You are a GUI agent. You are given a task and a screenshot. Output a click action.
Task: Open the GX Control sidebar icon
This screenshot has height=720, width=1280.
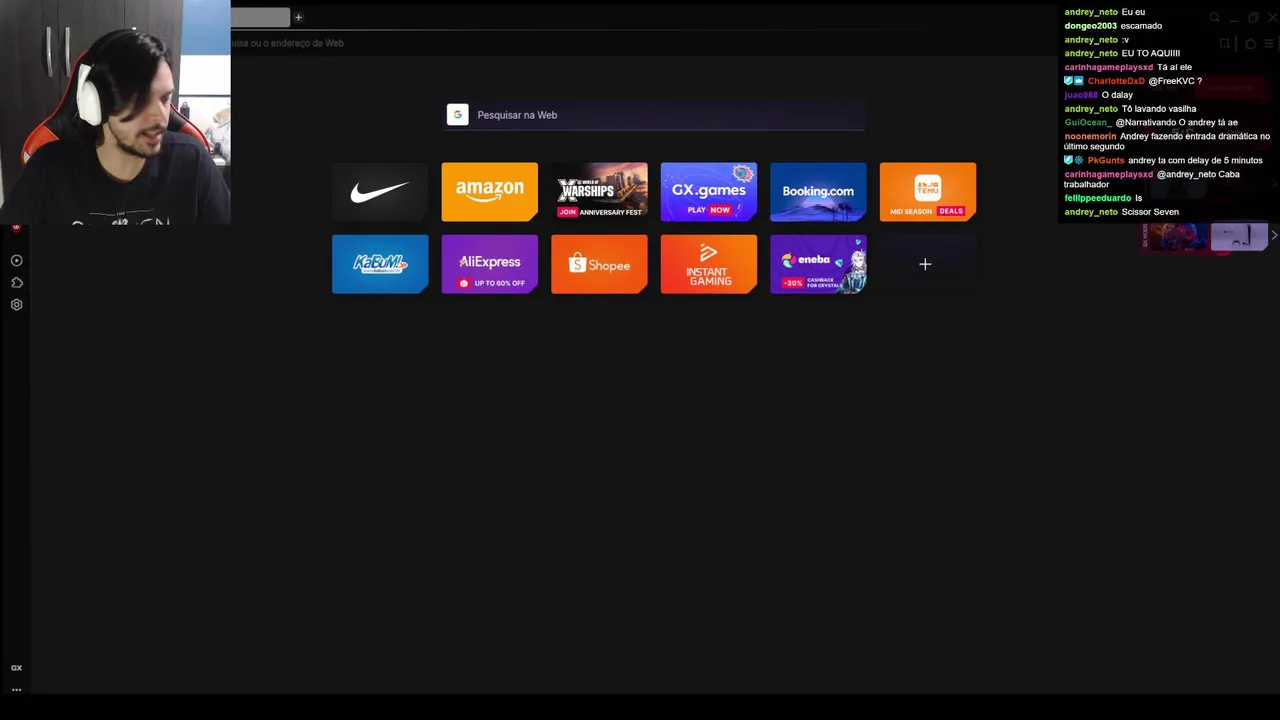(16, 668)
